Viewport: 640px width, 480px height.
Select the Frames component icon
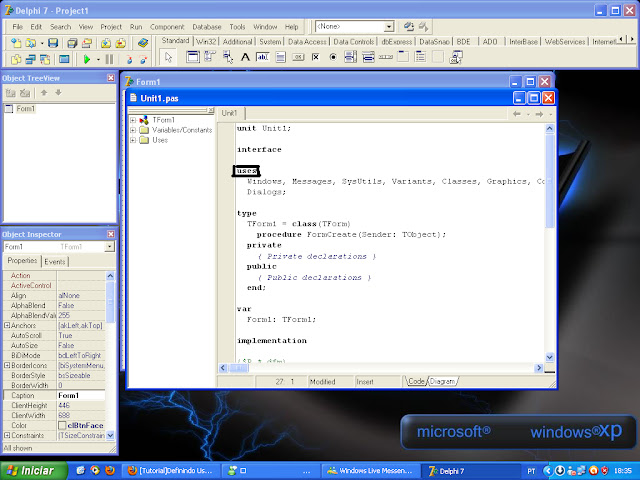(193, 57)
